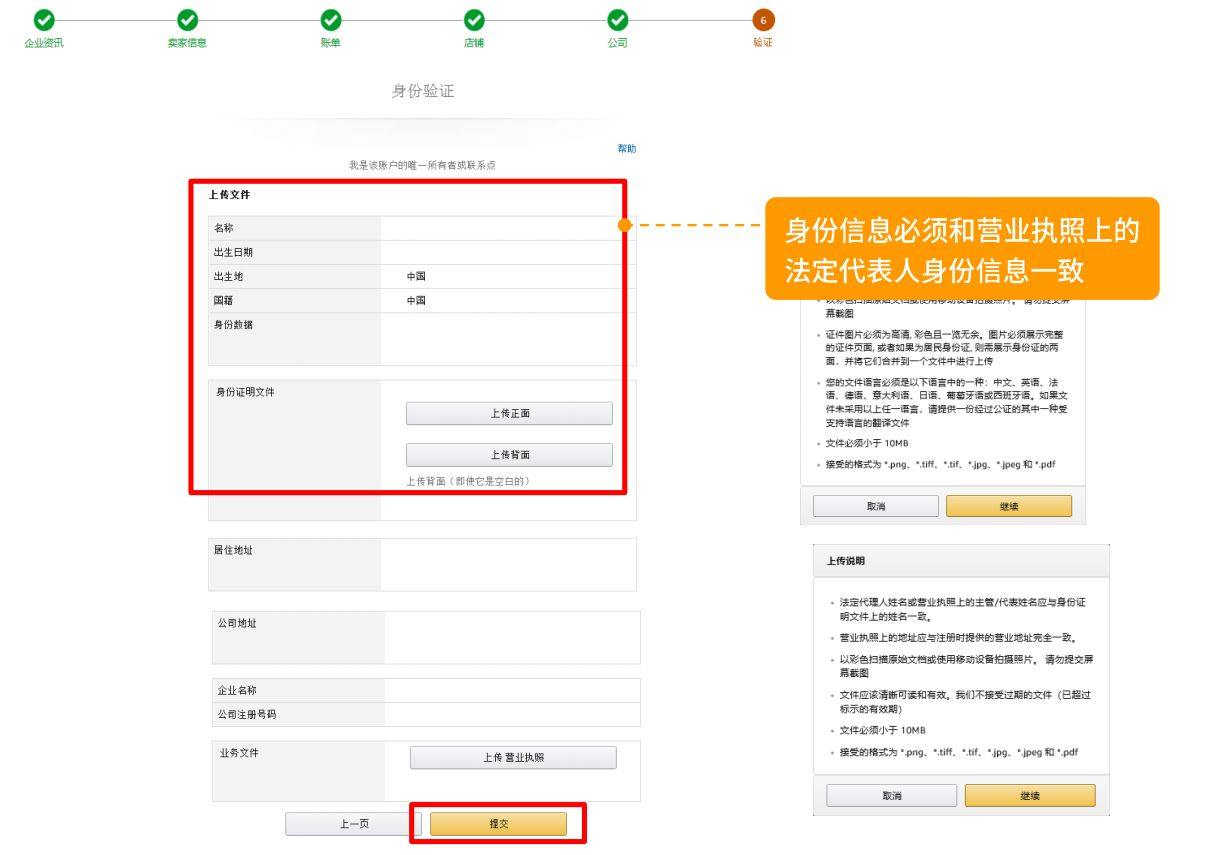
Task: Click the 名称 name field
Action: pos(507,228)
